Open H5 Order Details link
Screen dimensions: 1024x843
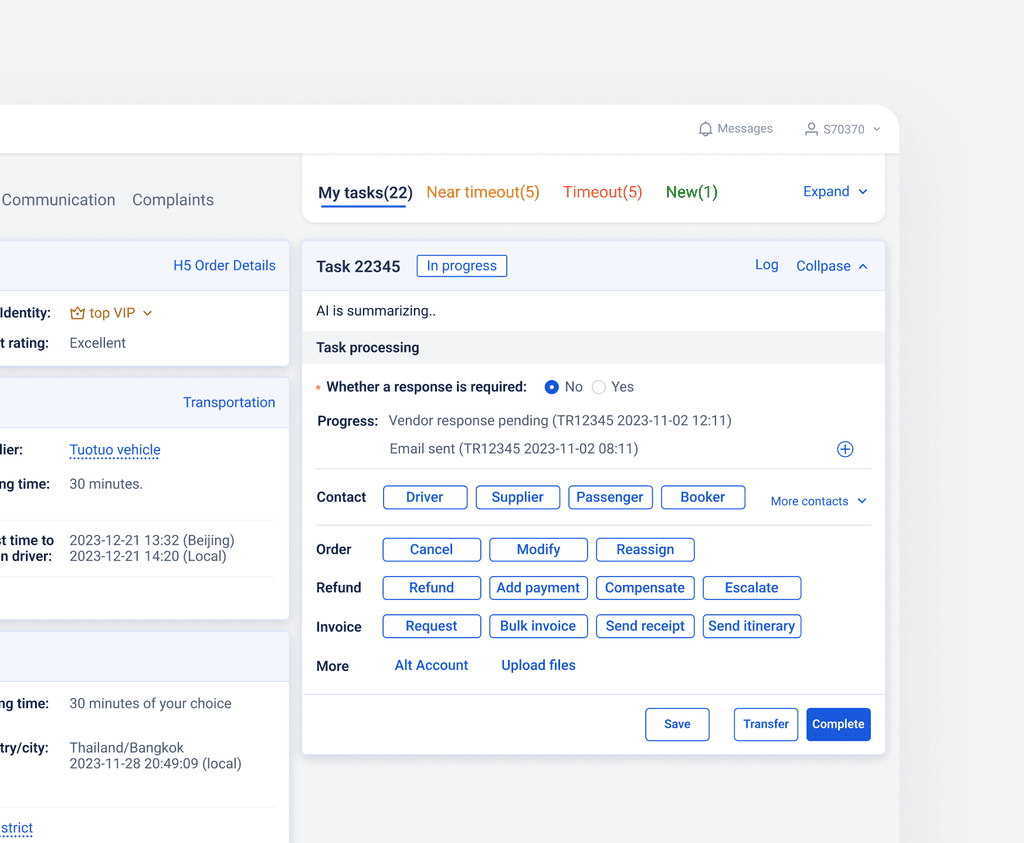(224, 266)
